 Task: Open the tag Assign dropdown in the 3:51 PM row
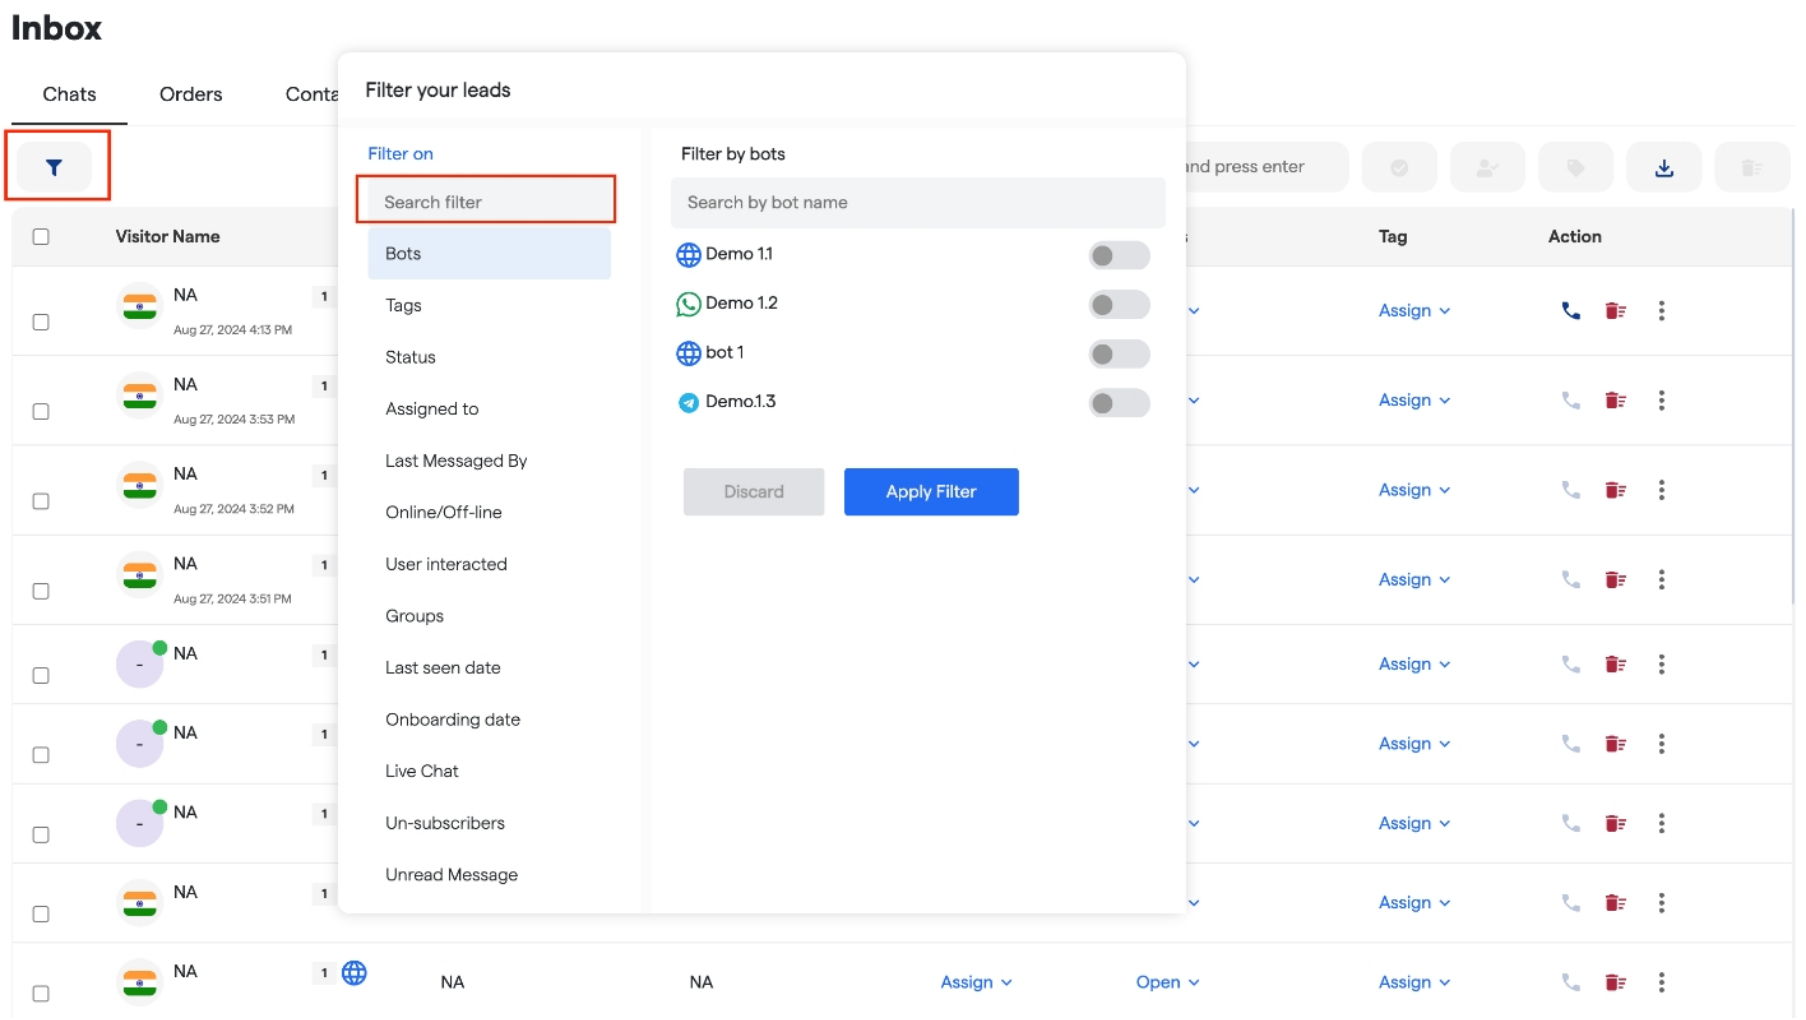click(1414, 580)
